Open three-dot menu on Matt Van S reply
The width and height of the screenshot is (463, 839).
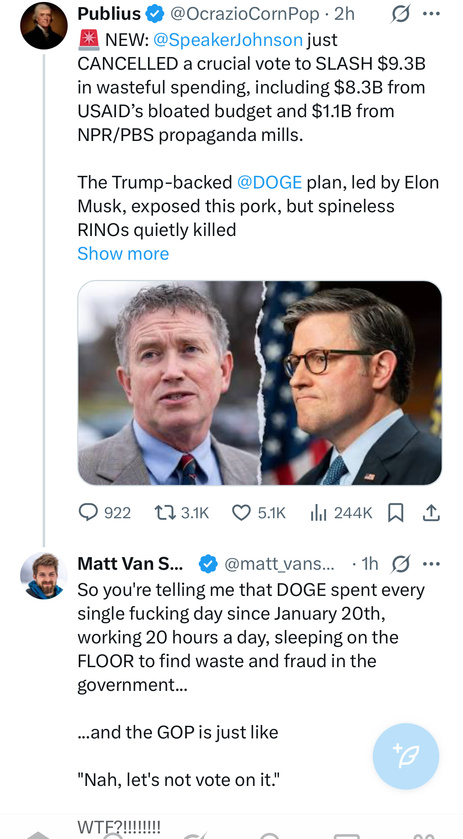click(431, 563)
